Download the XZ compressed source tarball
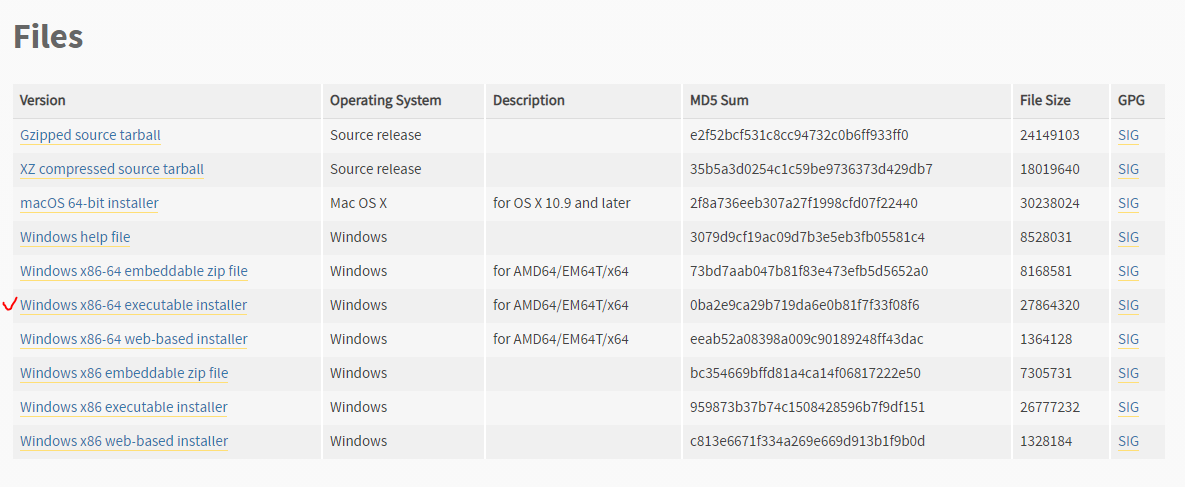The image size is (1185, 487). [112, 169]
